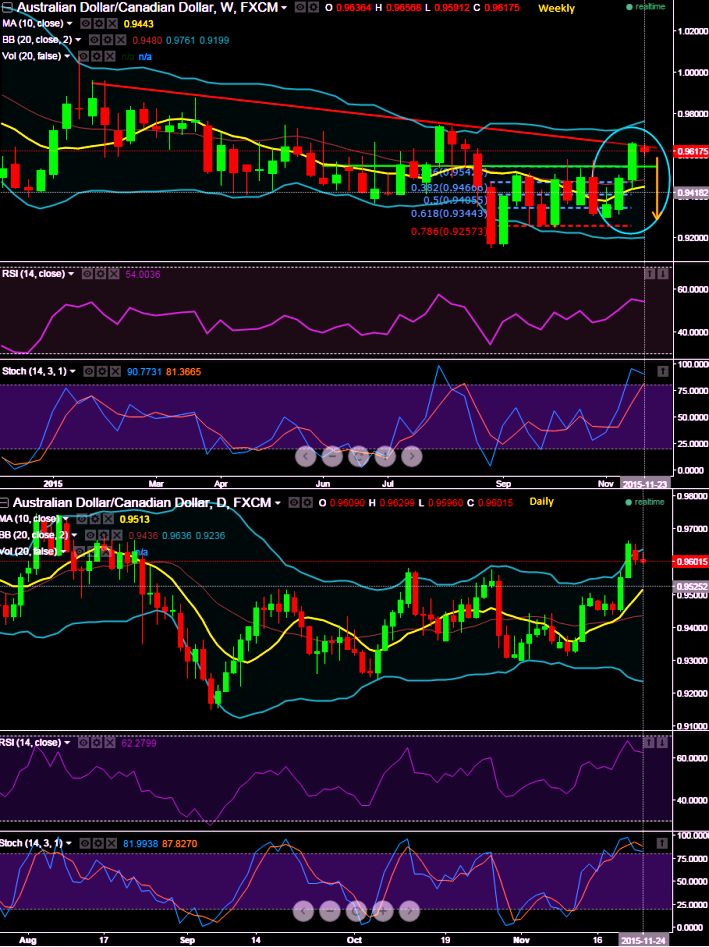This screenshot has height=947, width=709.
Task: Move weekly RSI pane up
Action: (x=650, y=274)
